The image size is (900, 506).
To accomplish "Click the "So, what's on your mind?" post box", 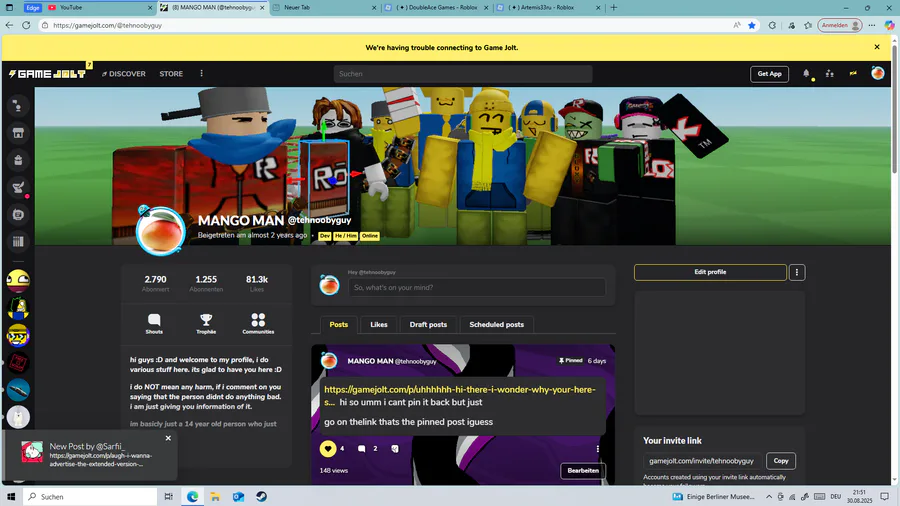I will click(x=476, y=287).
